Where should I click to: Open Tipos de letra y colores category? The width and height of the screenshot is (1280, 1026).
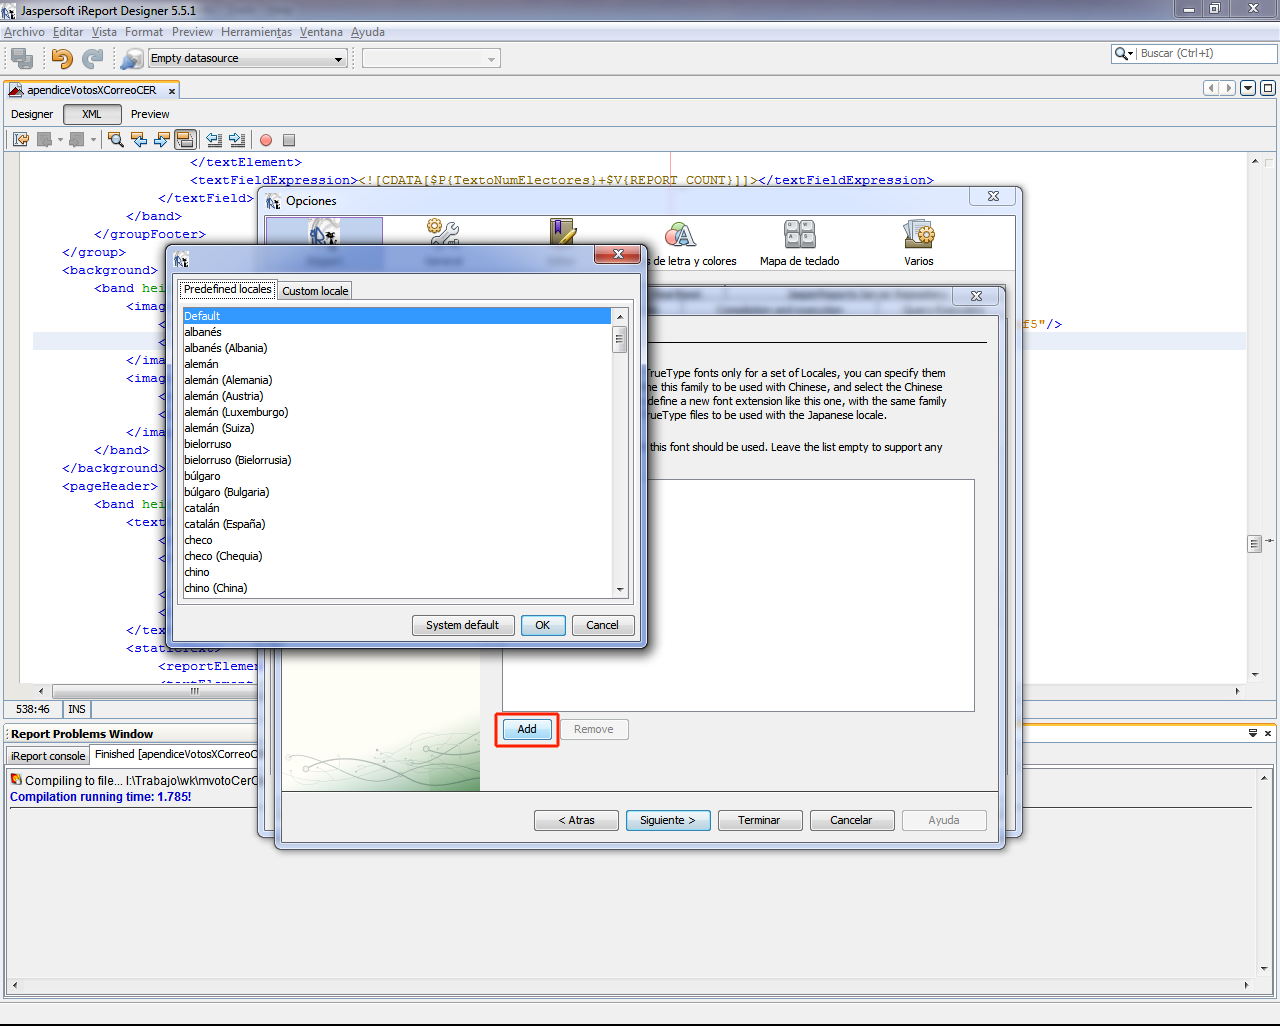[681, 244]
